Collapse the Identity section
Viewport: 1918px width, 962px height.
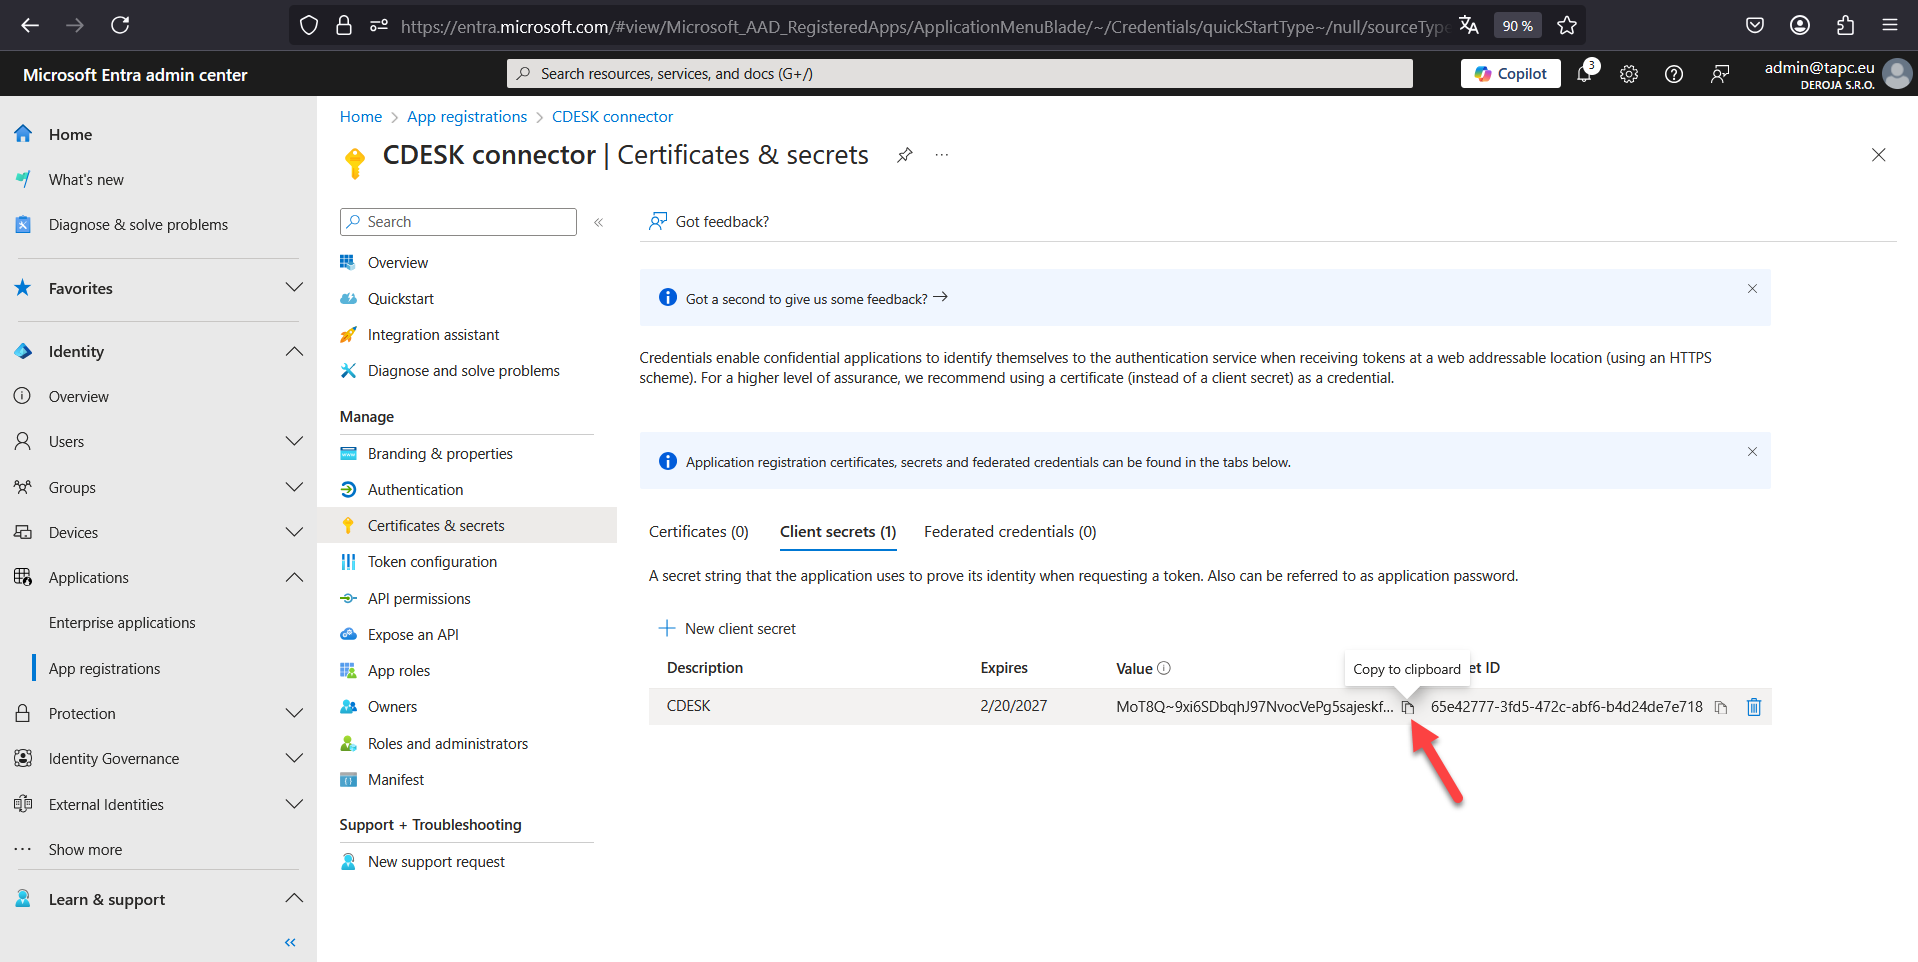[x=294, y=351]
